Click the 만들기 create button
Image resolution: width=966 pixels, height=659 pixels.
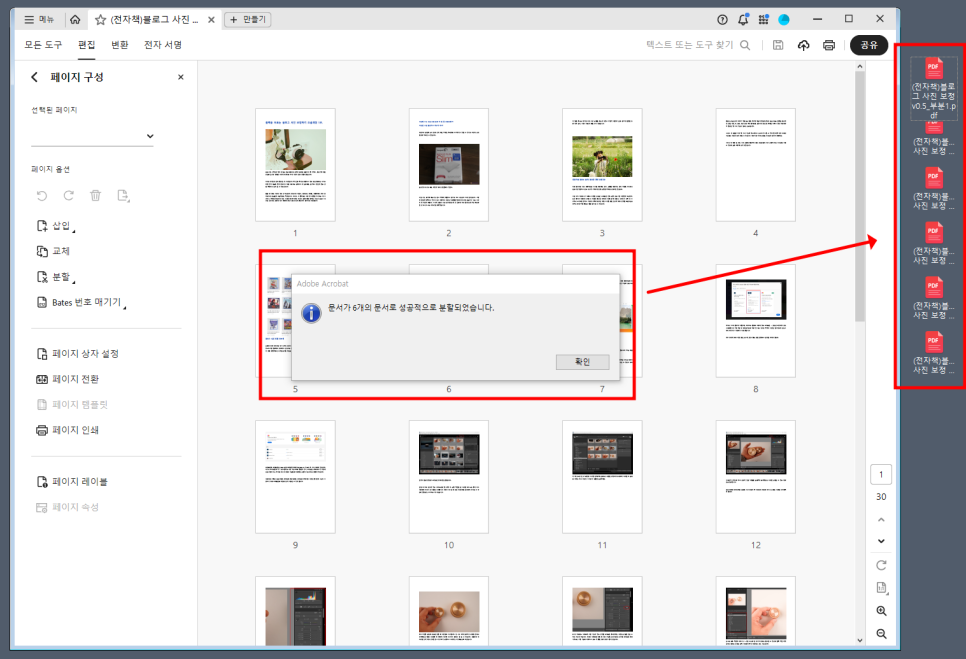[248, 20]
